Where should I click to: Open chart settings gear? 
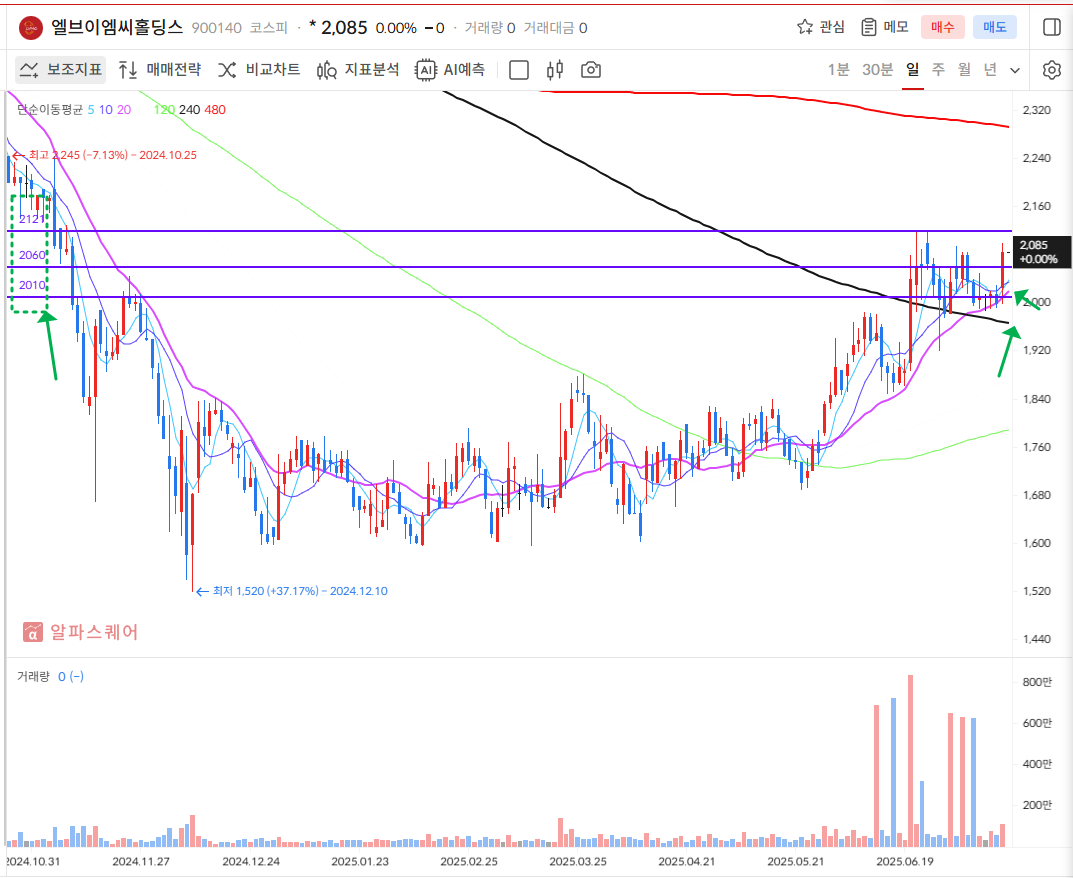(x=1052, y=70)
